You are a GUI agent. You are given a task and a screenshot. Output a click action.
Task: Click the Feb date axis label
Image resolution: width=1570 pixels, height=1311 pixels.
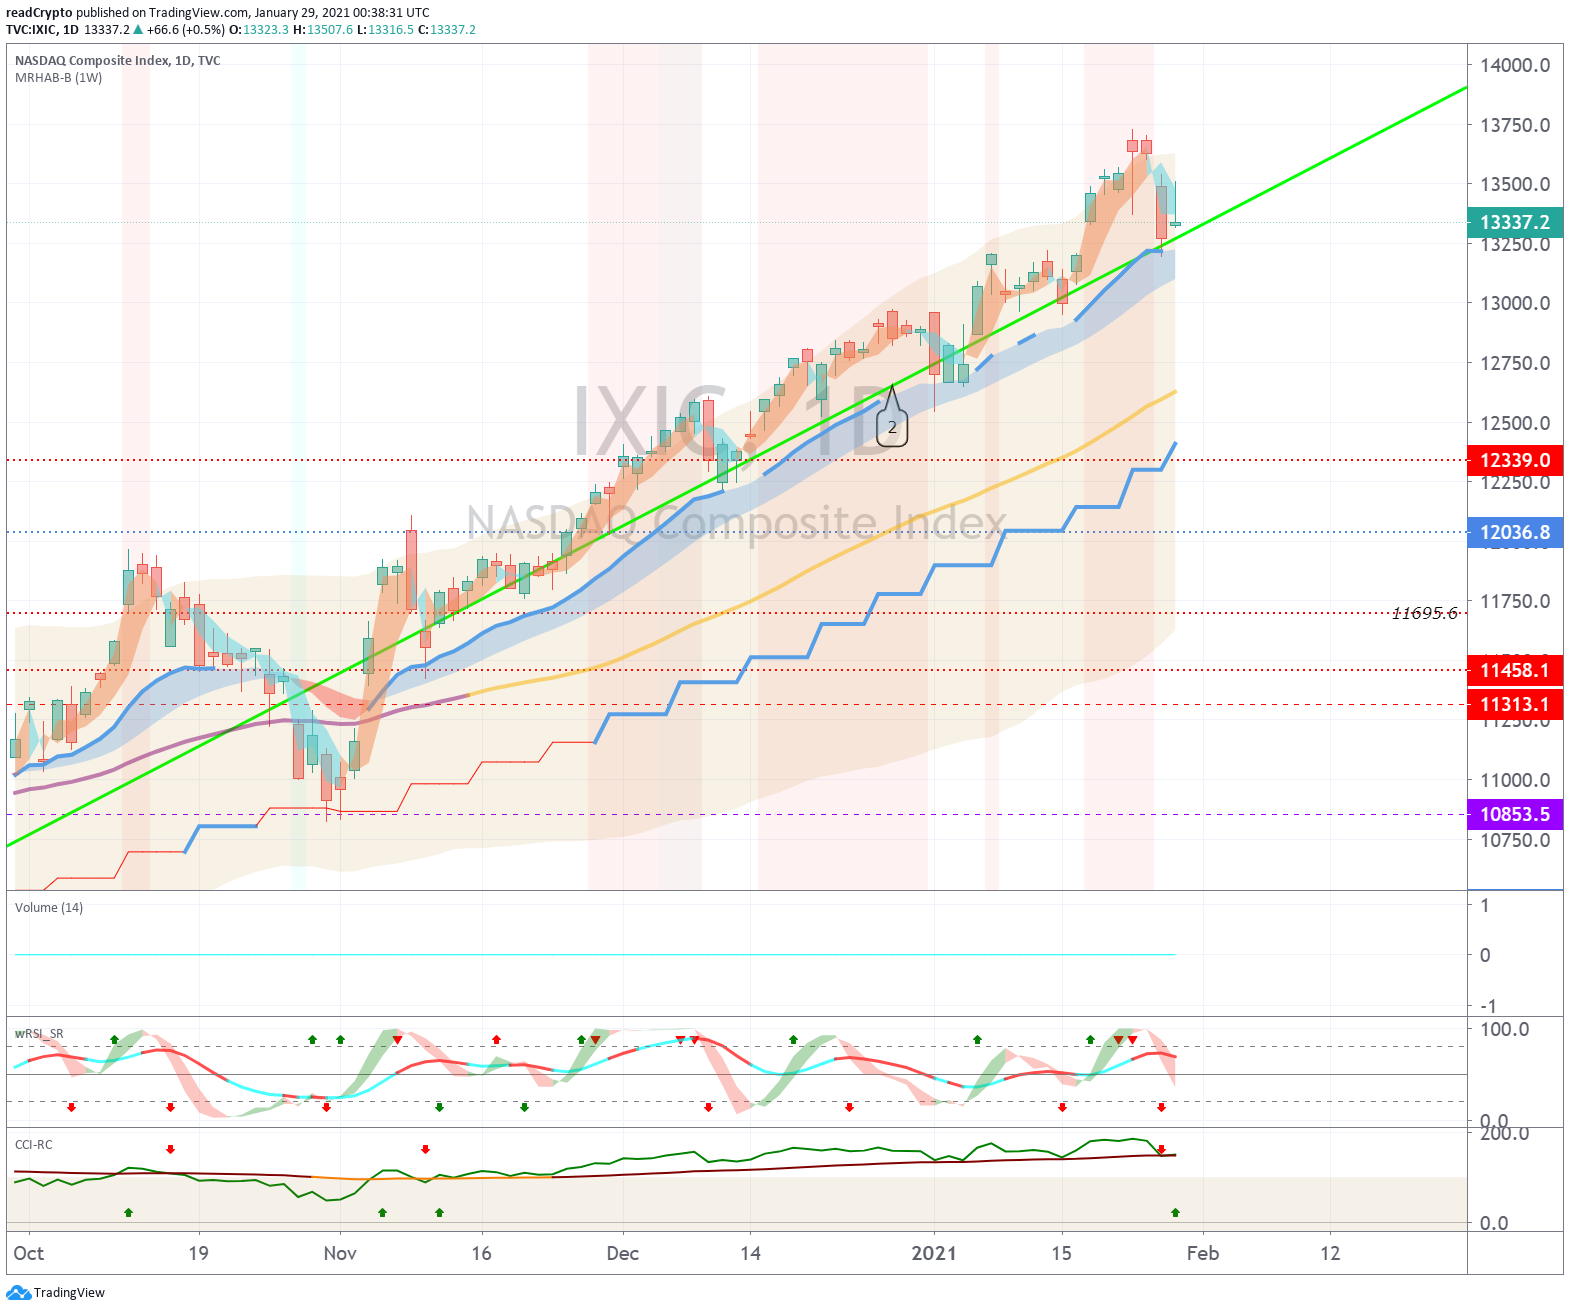pos(1203,1254)
